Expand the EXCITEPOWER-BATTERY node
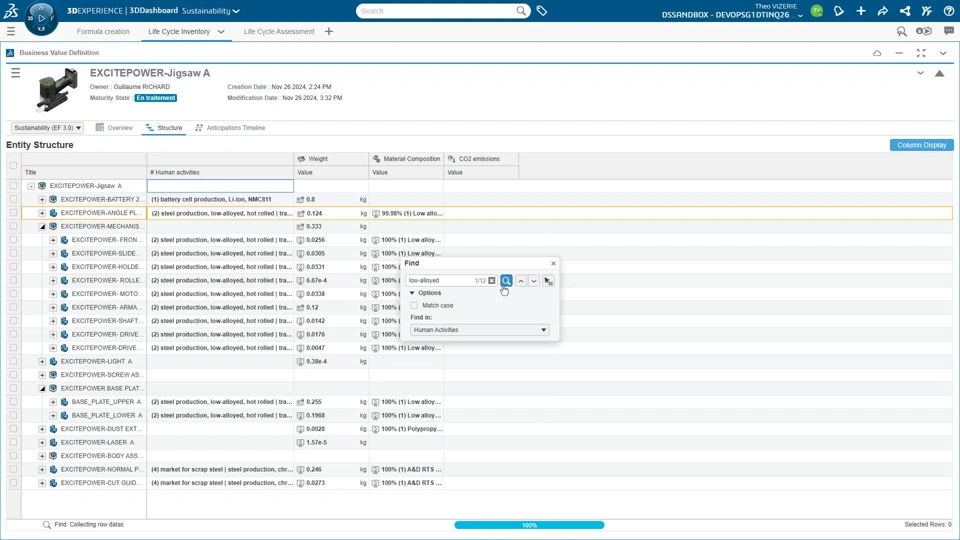 (x=42, y=199)
